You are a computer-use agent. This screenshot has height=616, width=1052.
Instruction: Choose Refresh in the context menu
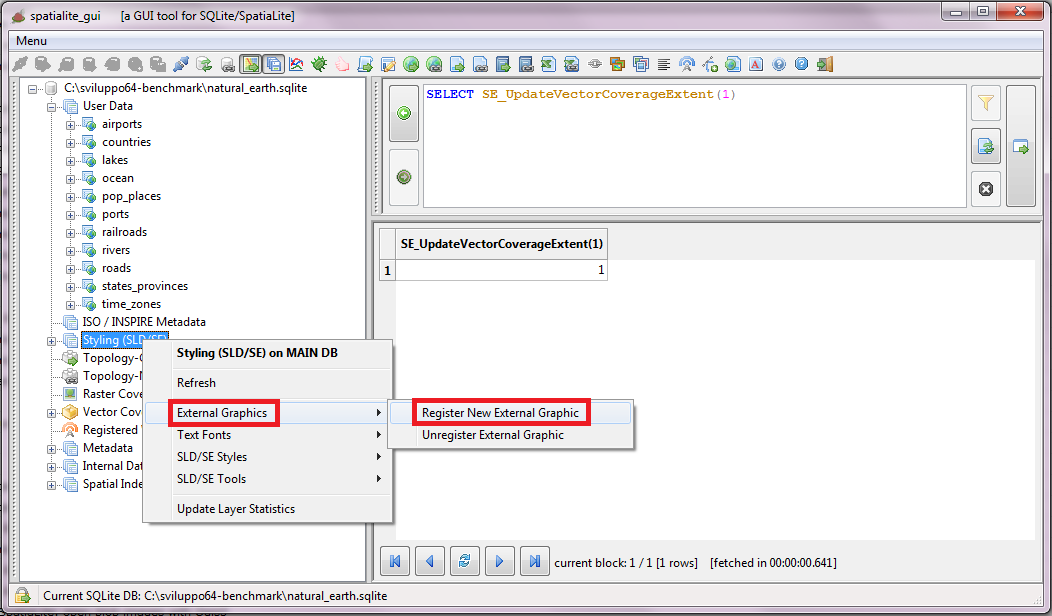pyautogui.click(x=268, y=383)
